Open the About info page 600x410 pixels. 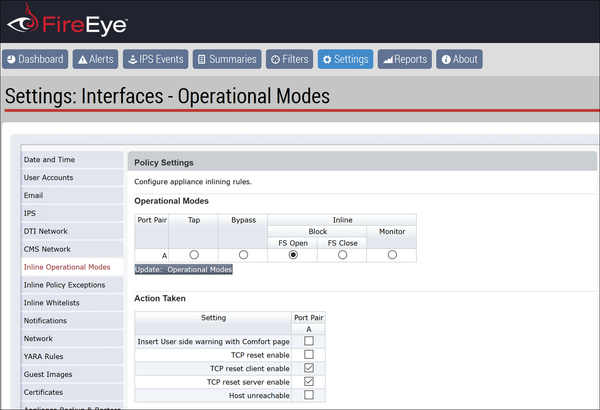point(459,59)
